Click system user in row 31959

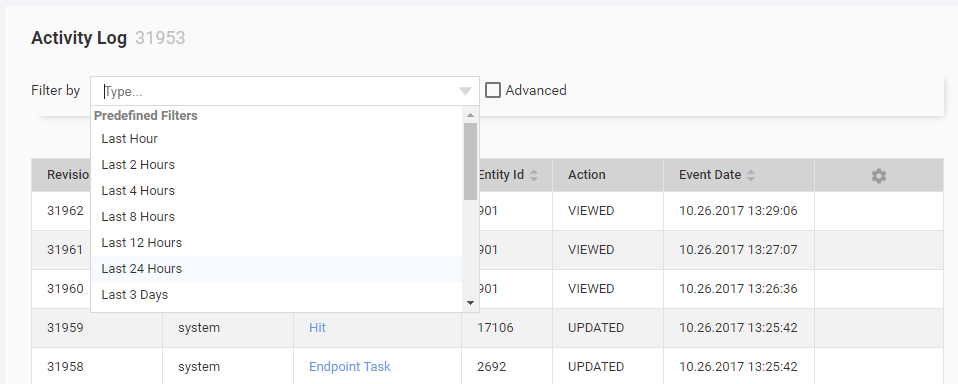[199, 328]
